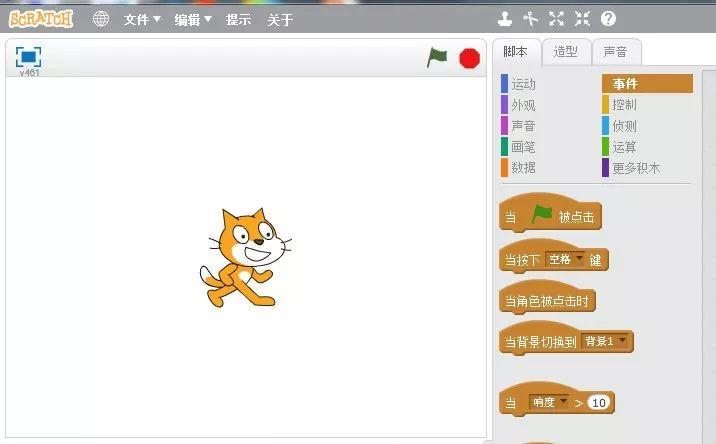Click the 10 value field in block

(x=599, y=402)
